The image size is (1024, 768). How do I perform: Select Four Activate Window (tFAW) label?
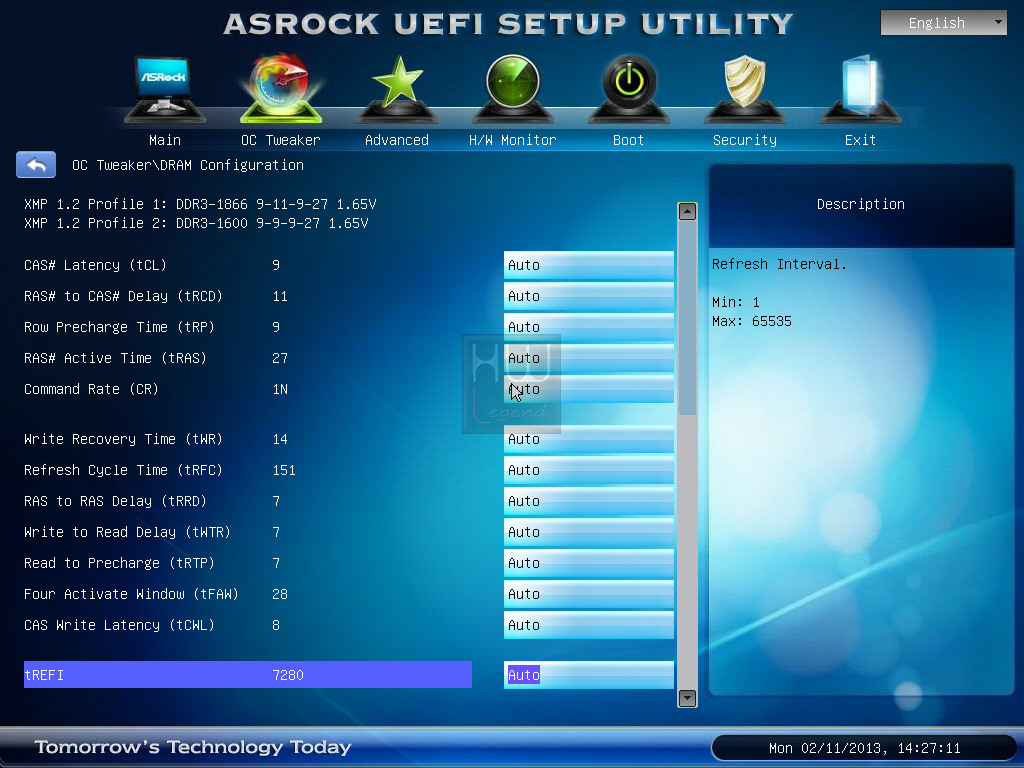pos(131,594)
